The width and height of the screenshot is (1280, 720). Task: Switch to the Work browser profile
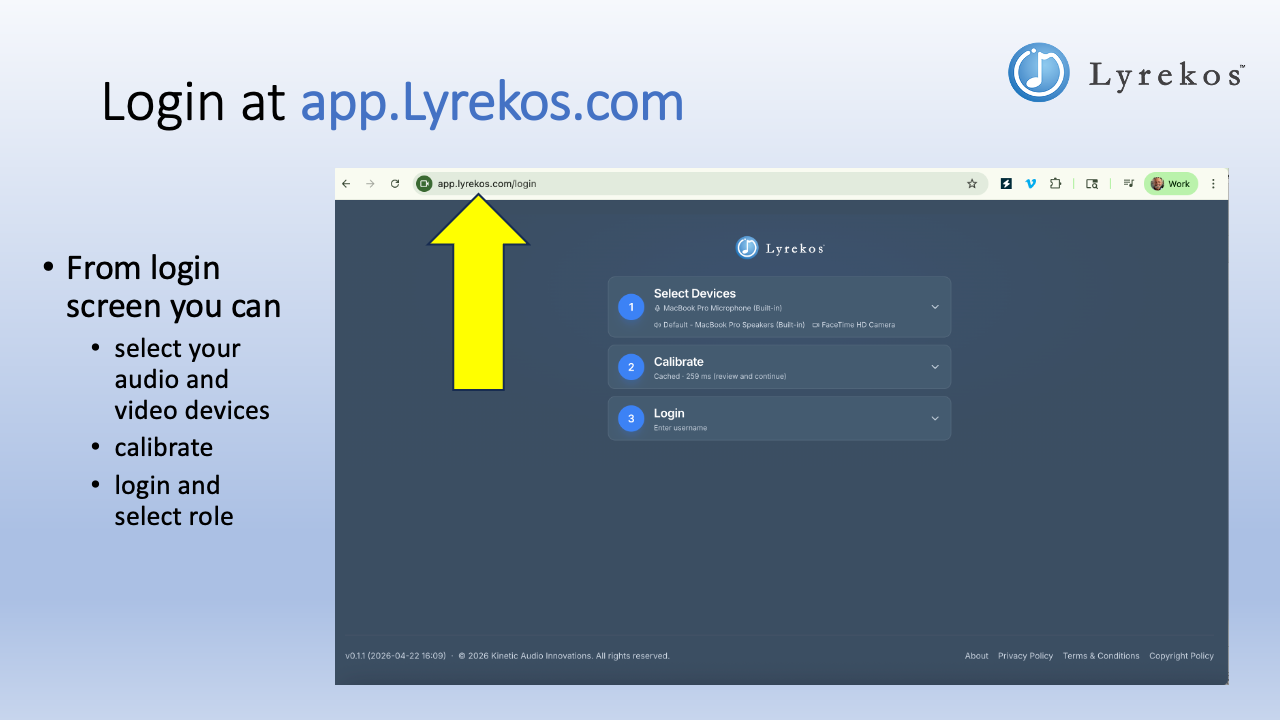coord(1170,183)
